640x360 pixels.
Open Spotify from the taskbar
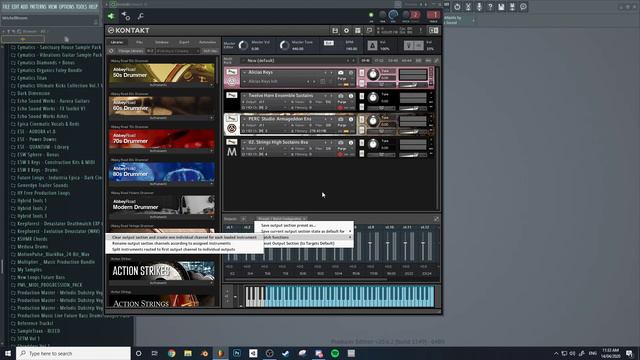[335, 353]
